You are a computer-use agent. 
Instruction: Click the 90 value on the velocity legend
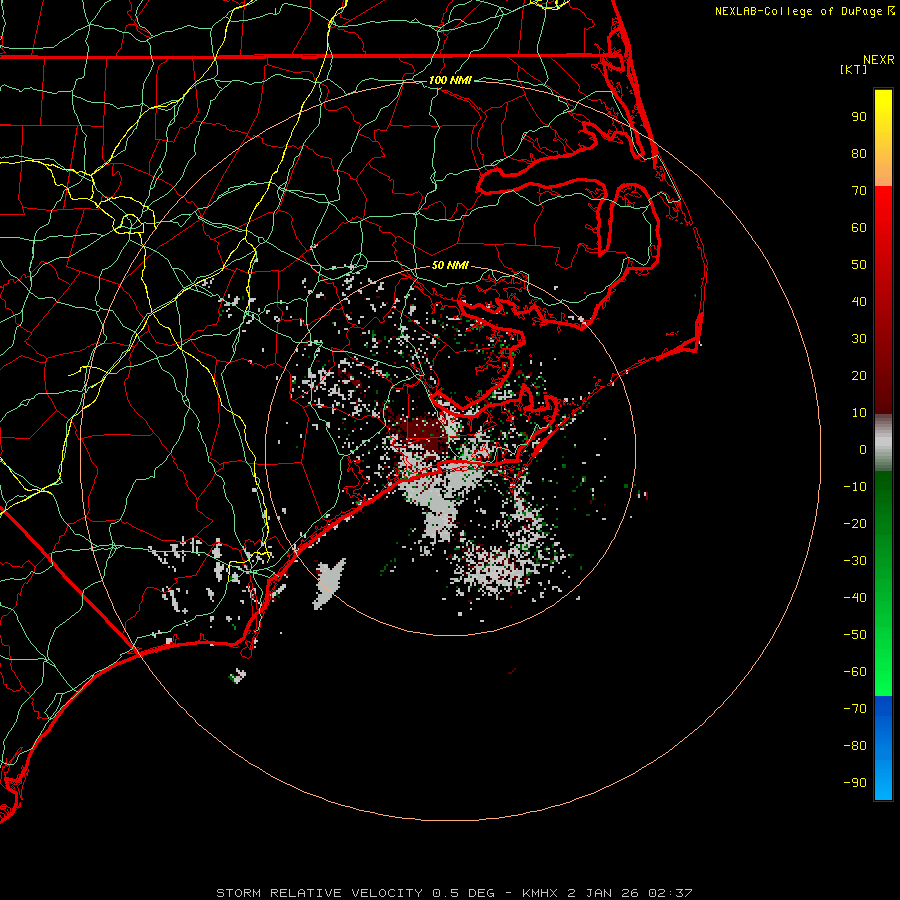point(859,117)
